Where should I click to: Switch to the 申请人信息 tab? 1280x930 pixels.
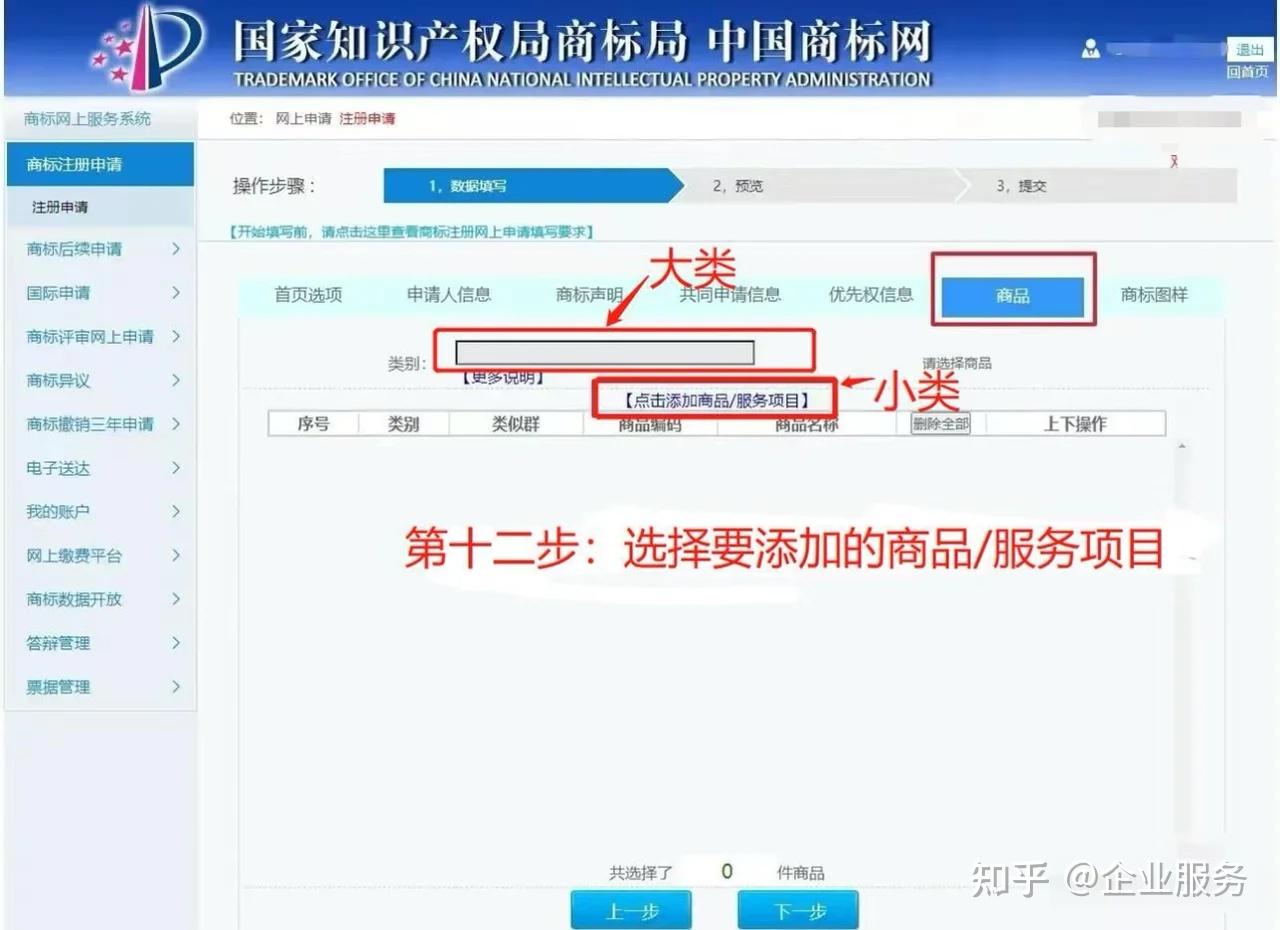(x=449, y=295)
